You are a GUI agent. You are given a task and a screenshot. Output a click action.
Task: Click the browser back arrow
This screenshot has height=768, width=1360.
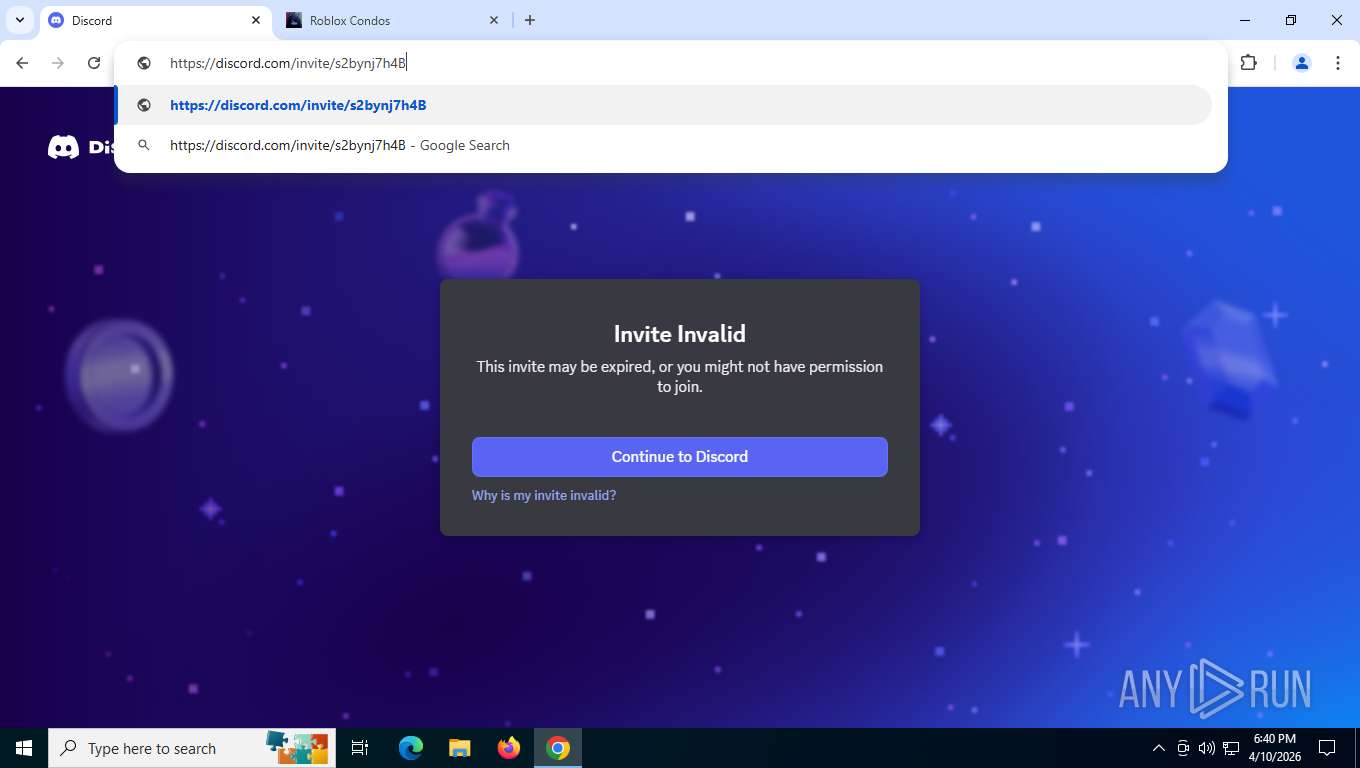[x=22, y=63]
